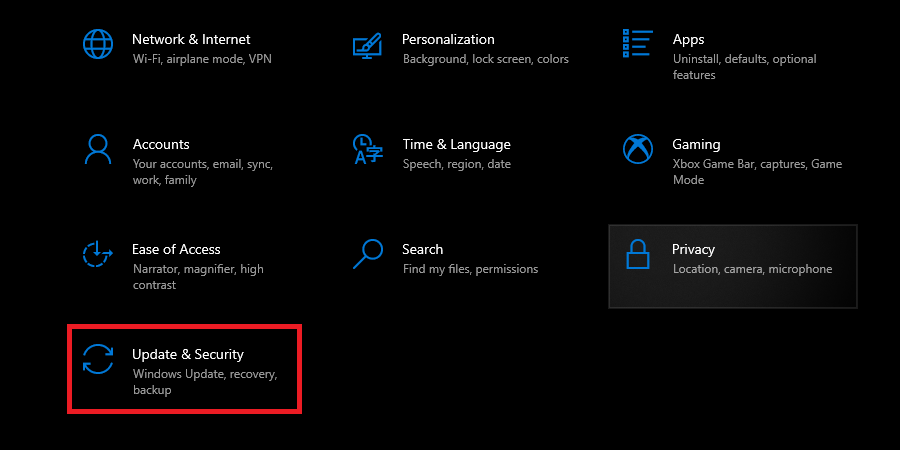Go to the Accounts settings title
Screen dimensions: 900x450
pos(161,144)
